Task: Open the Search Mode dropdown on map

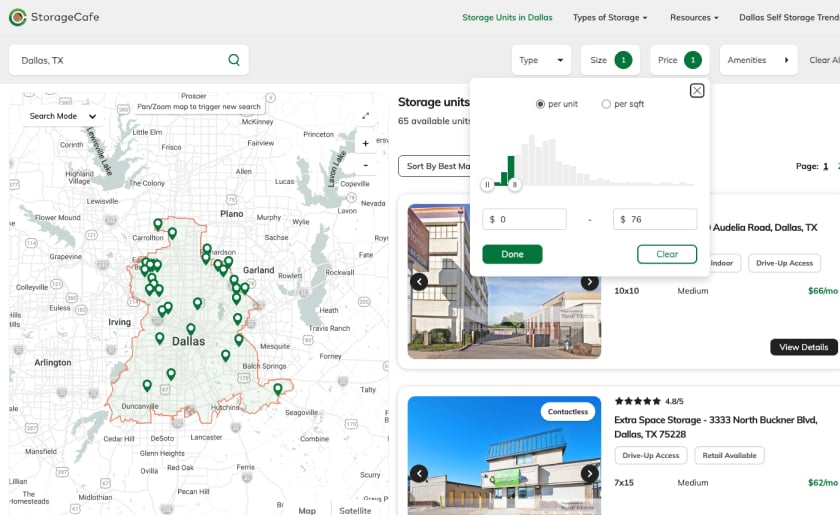Action: (x=62, y=116)
